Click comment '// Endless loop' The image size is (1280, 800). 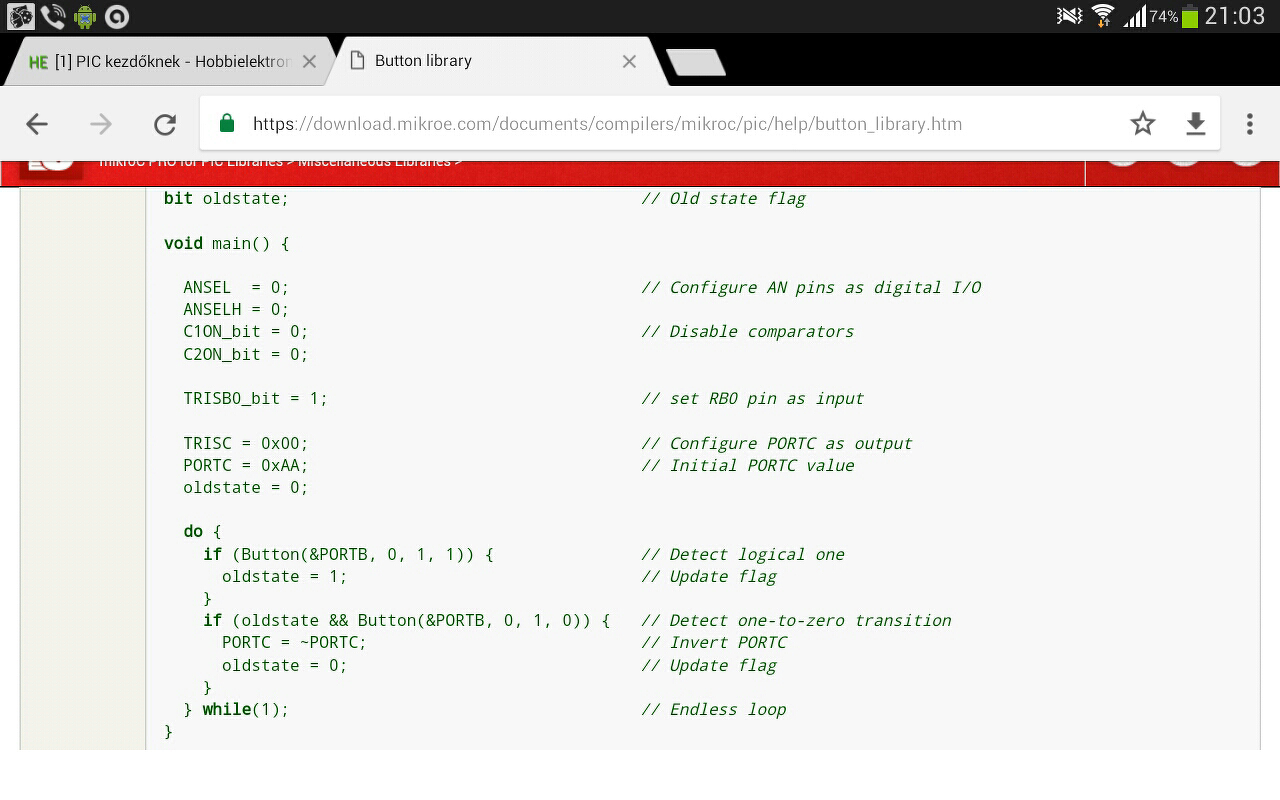pos(714,709)
